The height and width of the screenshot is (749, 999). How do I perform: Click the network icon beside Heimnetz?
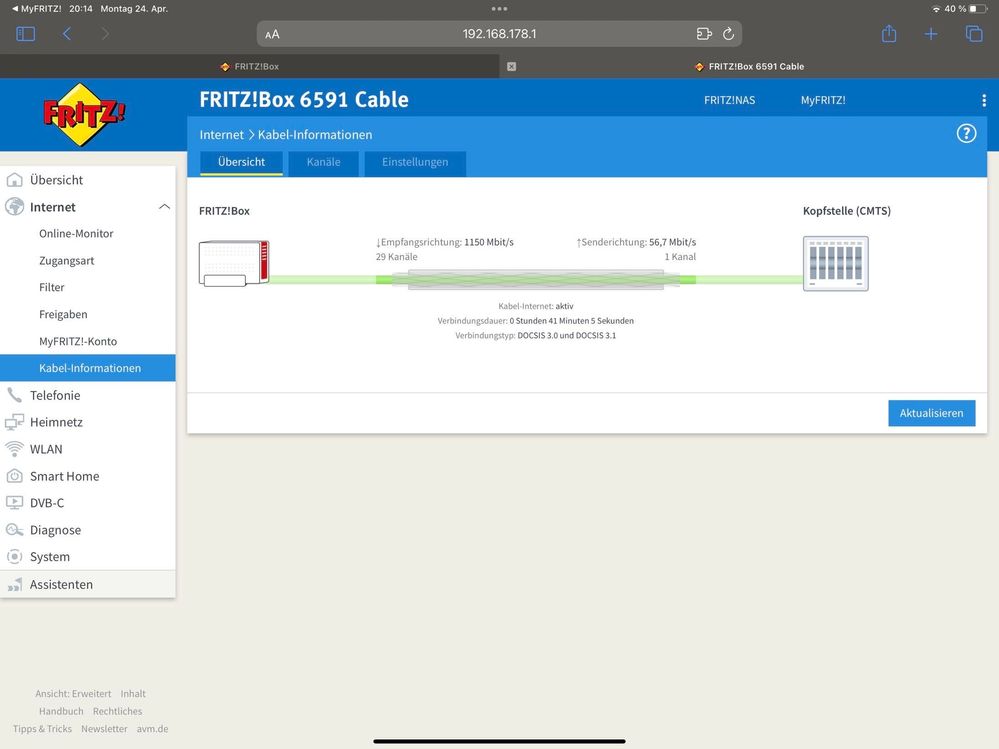pyautogui.click(x=14, y=422)
